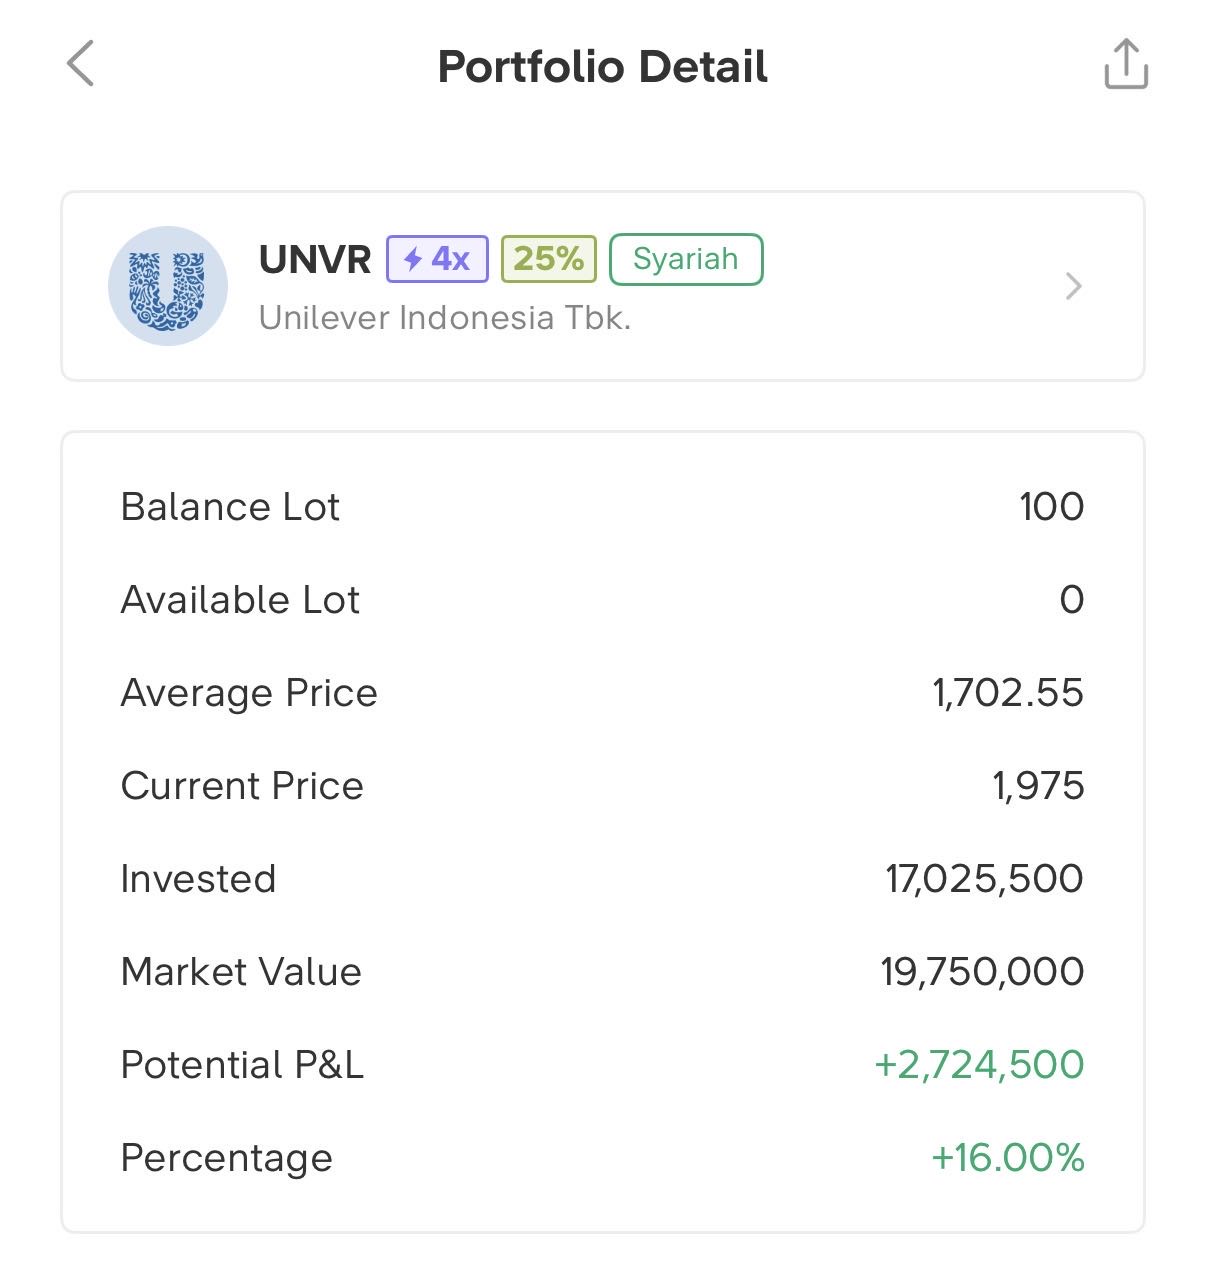Viewport: 1206px width, 1280px height.
Task: Tap the Syariah badge
Action: tap(686, 259)
